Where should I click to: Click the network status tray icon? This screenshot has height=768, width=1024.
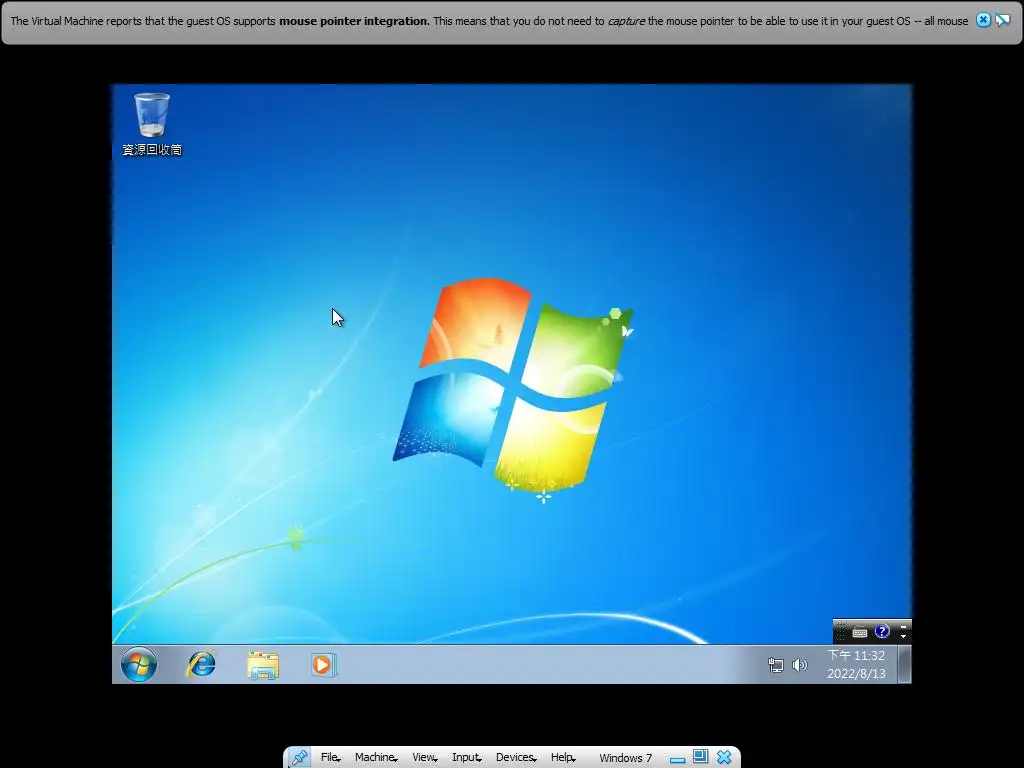(x=775, y=665)
